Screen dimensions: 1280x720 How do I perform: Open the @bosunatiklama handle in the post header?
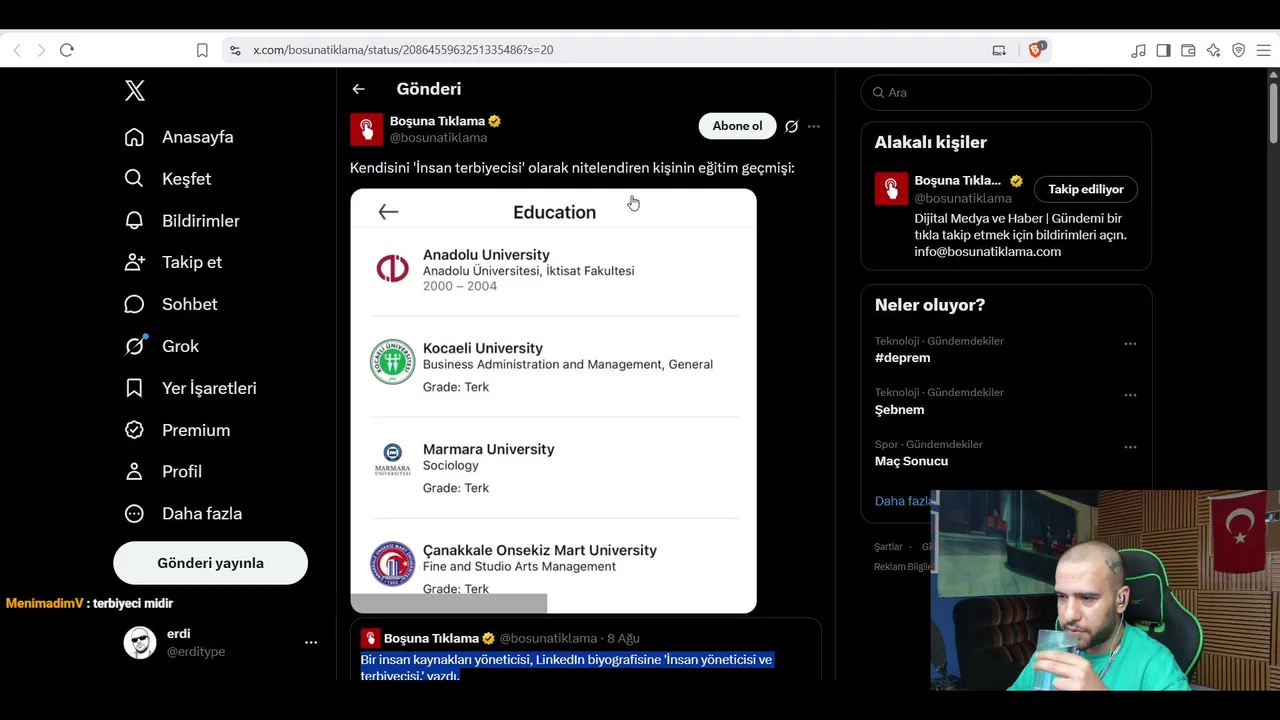pyautogui.click(x=438, y=138)
